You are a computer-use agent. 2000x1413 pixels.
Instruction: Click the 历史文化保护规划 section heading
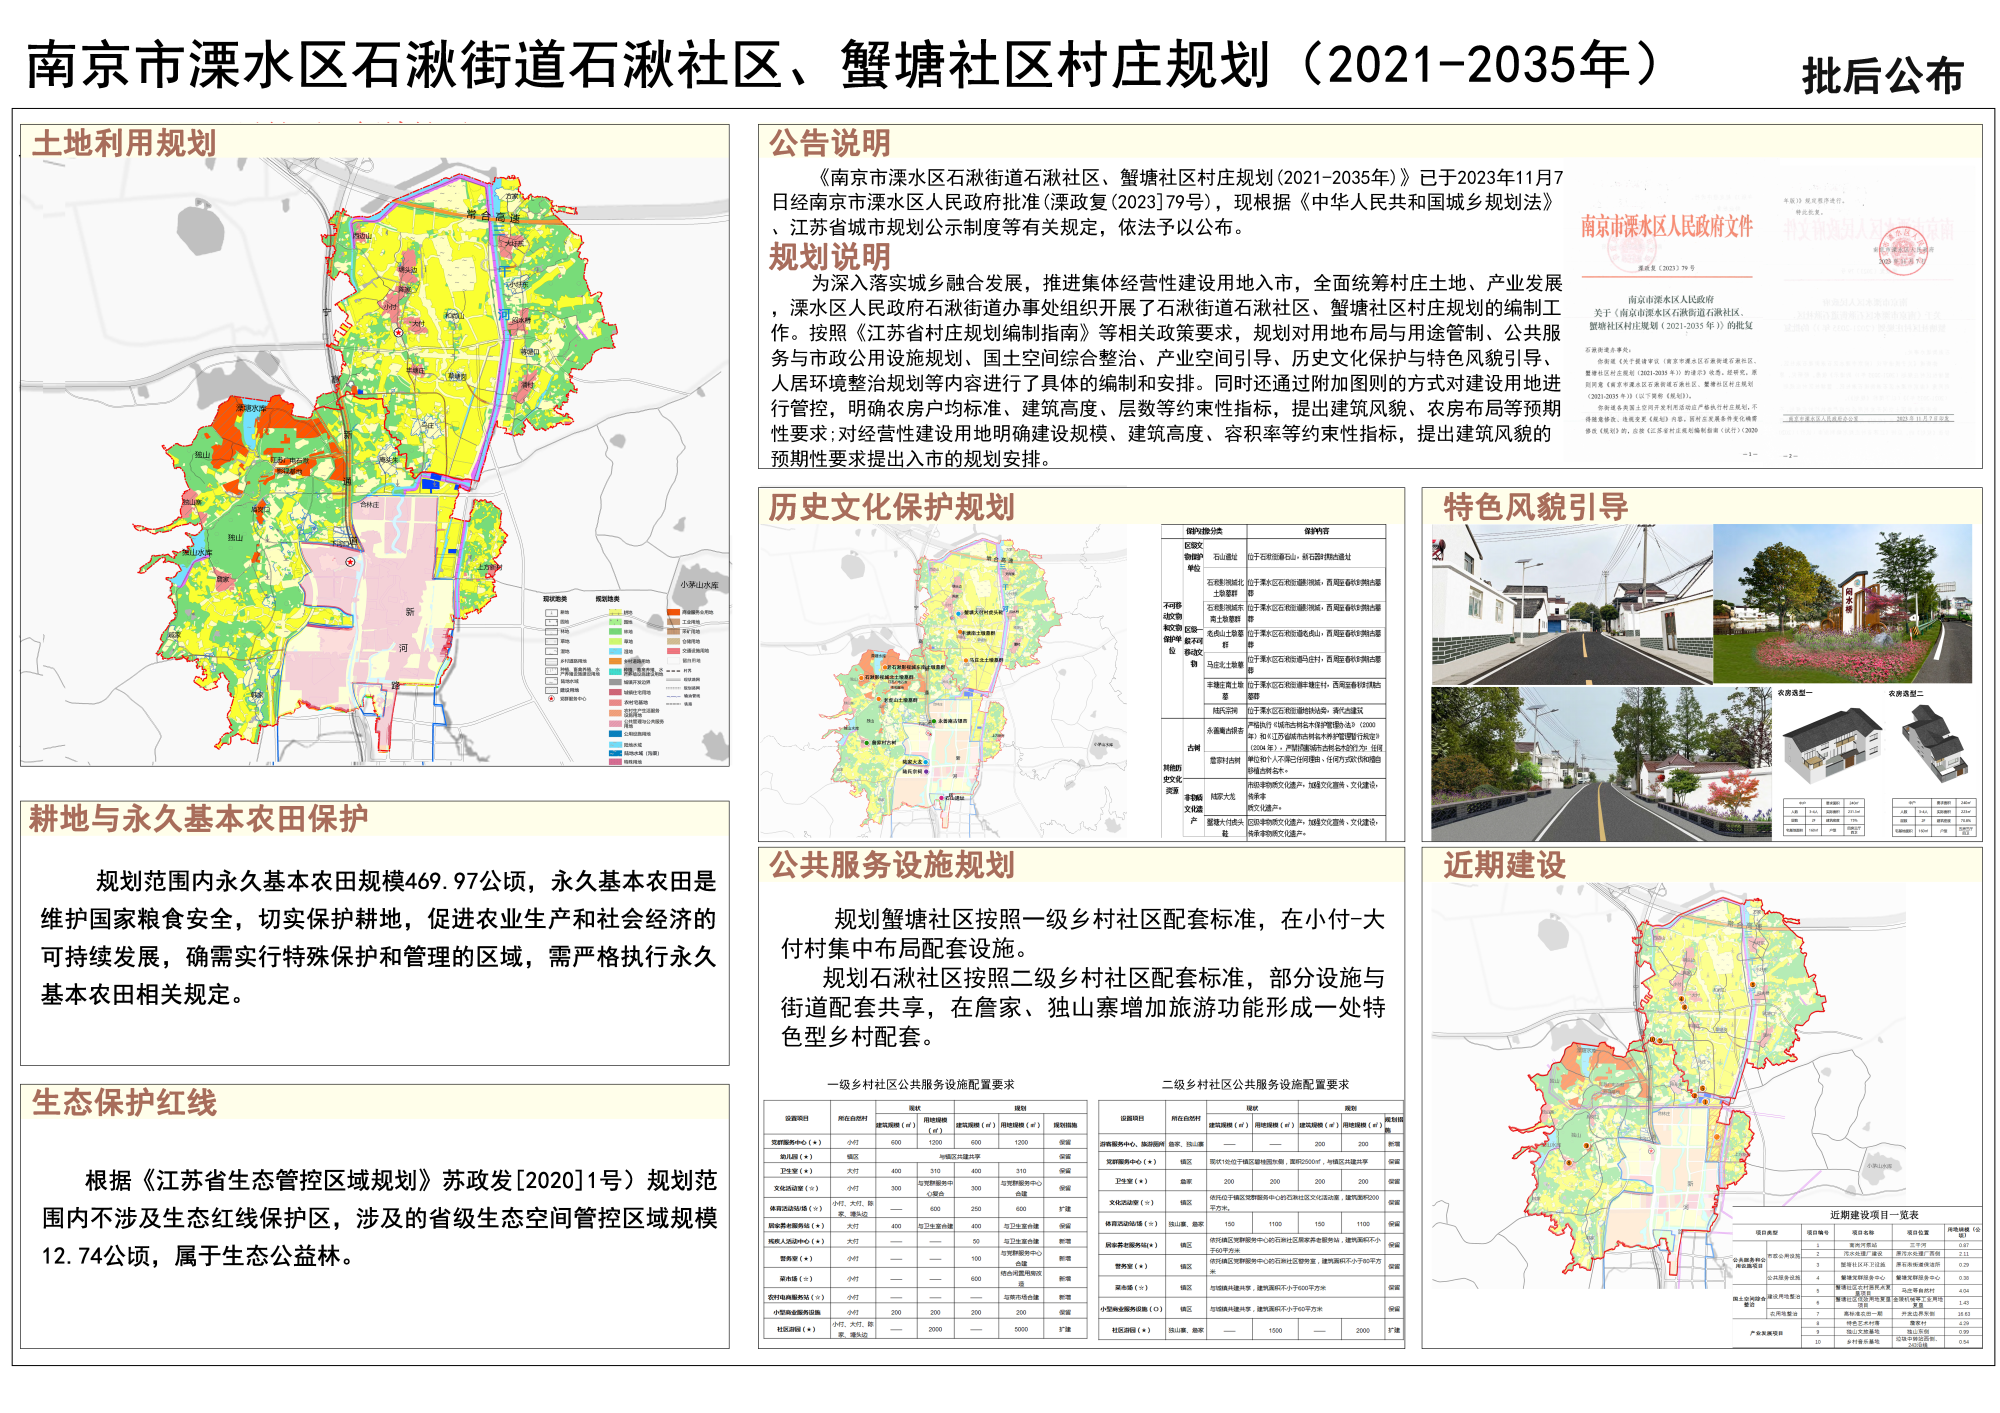pos(891,507)
